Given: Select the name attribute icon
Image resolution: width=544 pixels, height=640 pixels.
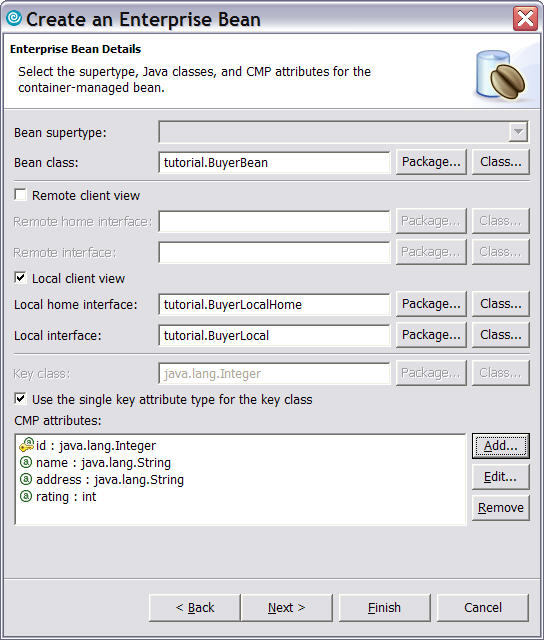Looking at the screenshot, I should [x=26, y=462].
